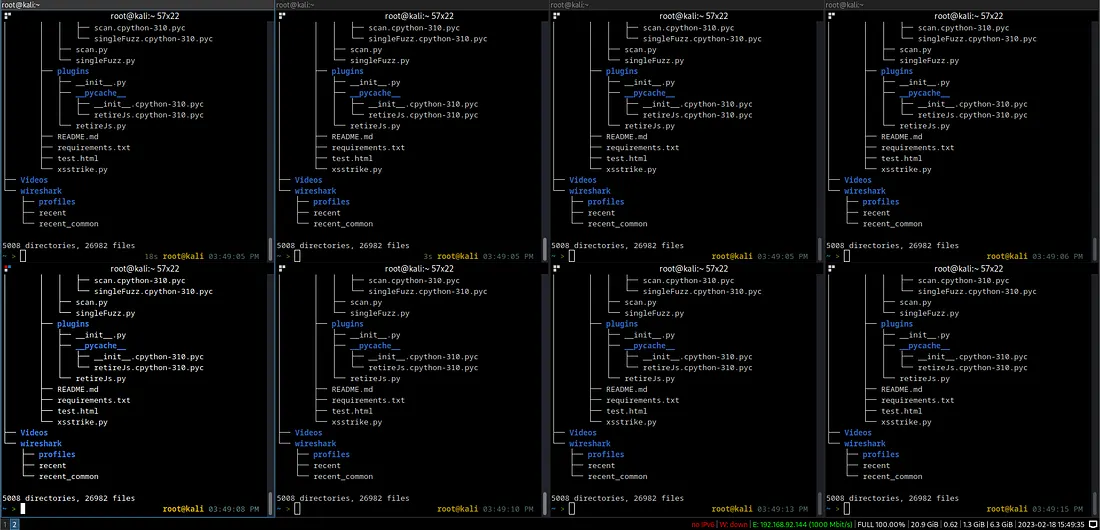Open group icon in the 03:49:06 pane

coord(832,16)
